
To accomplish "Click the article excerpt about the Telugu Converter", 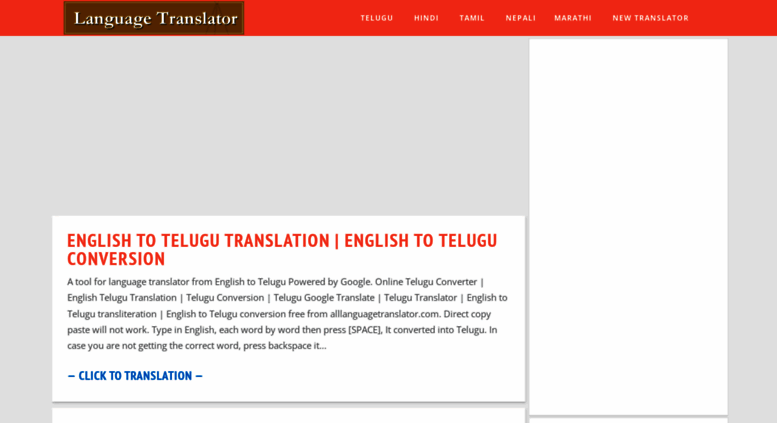I will (287, 314).
